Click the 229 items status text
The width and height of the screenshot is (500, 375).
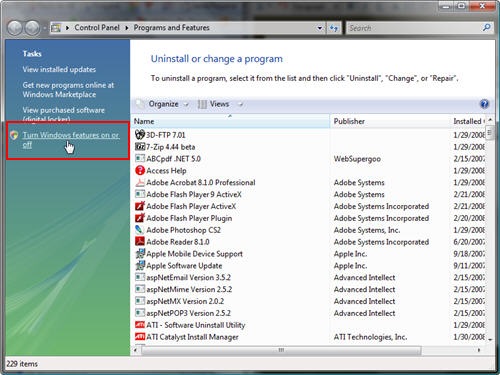point(22,364)
